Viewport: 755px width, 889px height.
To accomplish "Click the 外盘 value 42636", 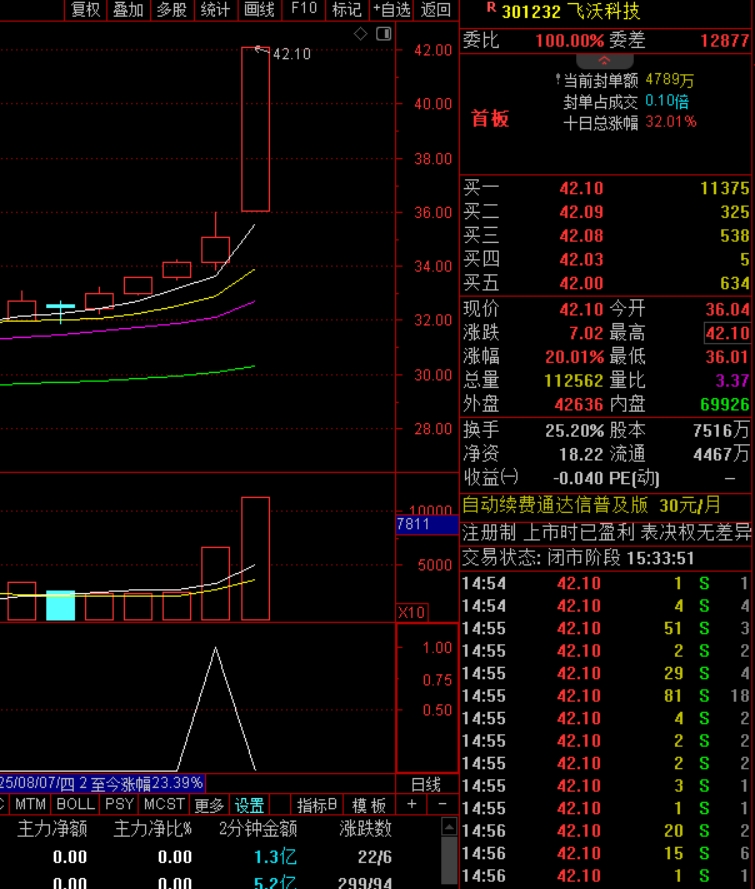I will click(x=579, y=405).
